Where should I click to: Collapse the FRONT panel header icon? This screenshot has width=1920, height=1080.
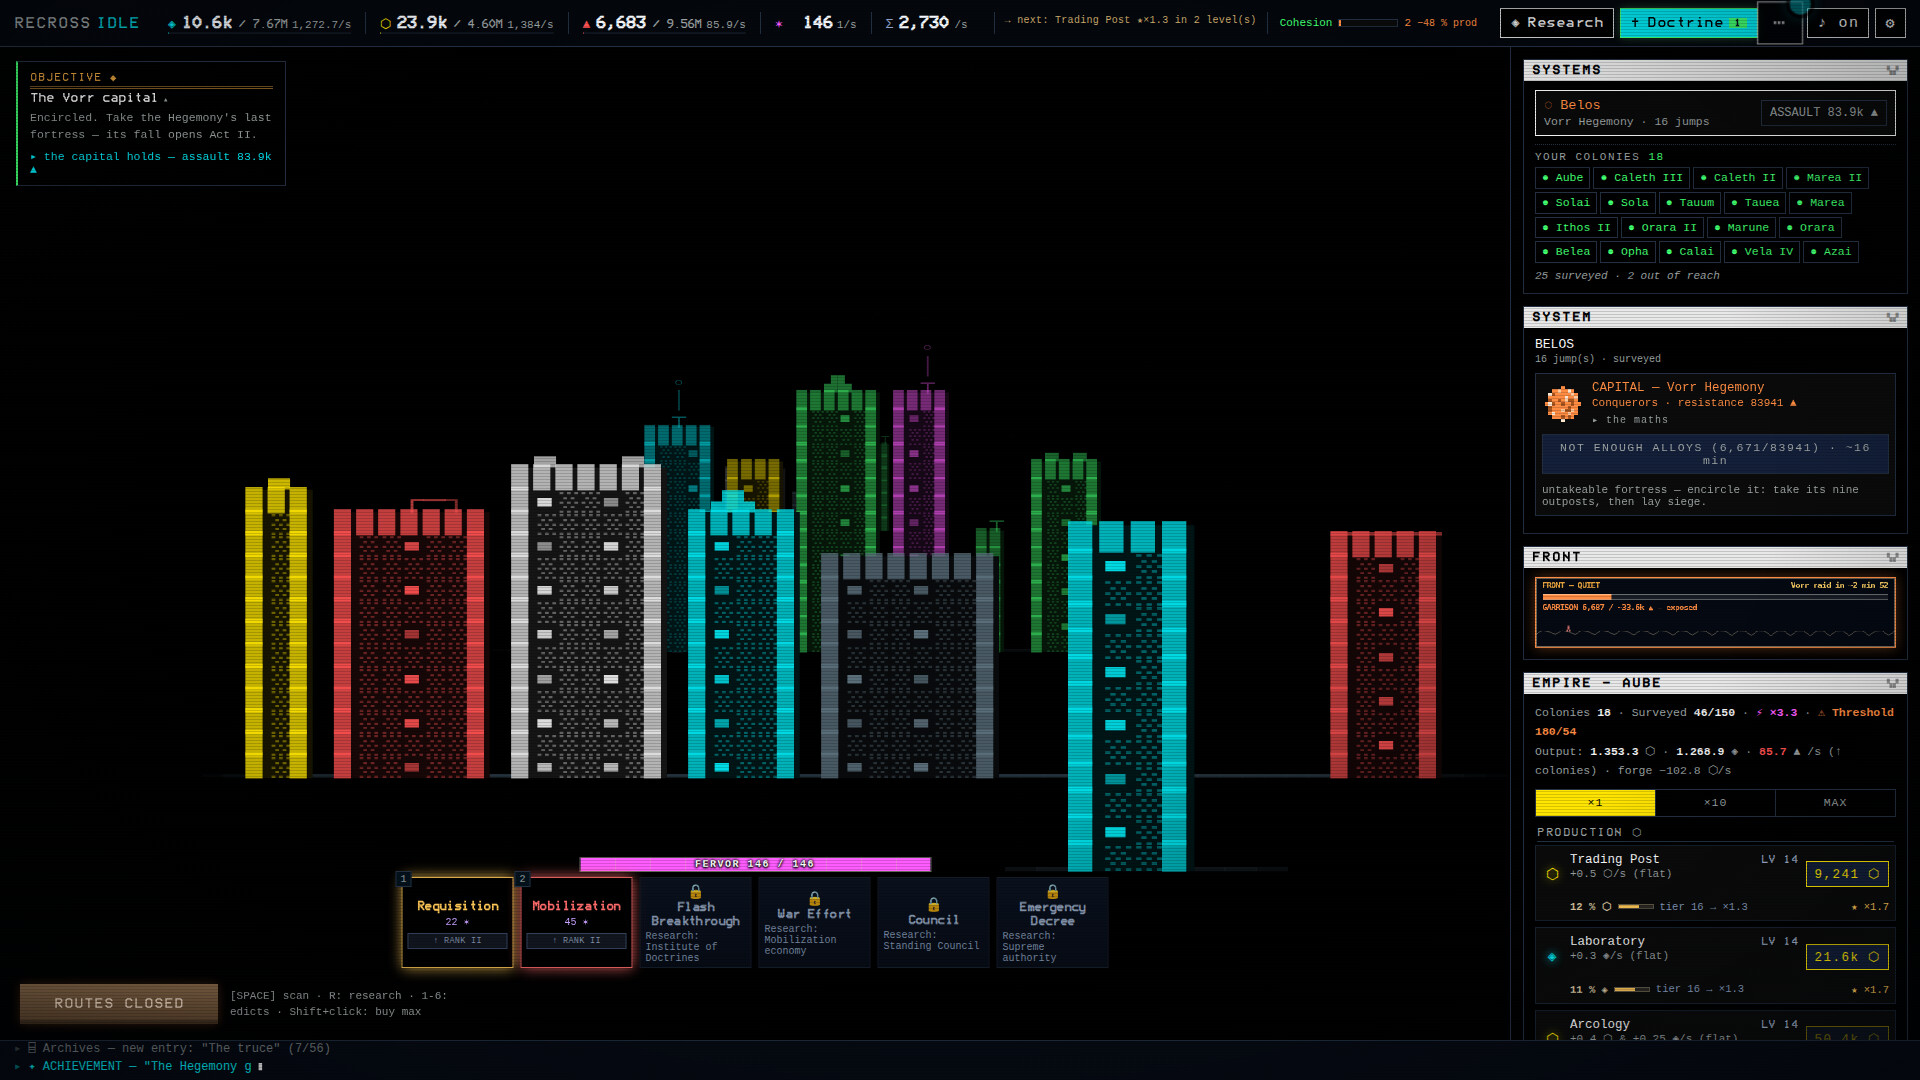click(x=1892, y=557)
